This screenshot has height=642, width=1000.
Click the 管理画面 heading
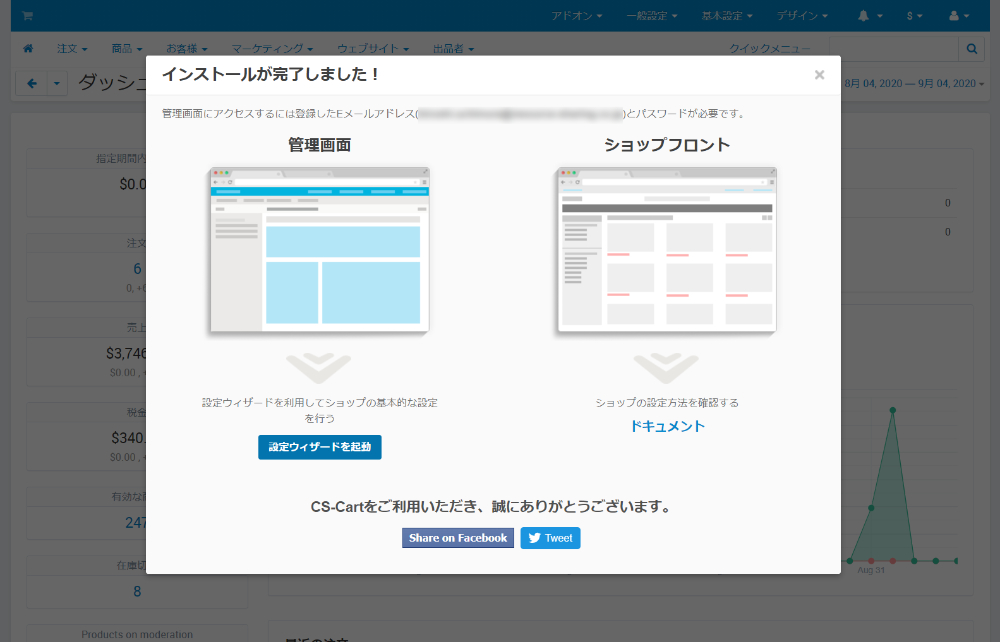(x=320, y=145)
